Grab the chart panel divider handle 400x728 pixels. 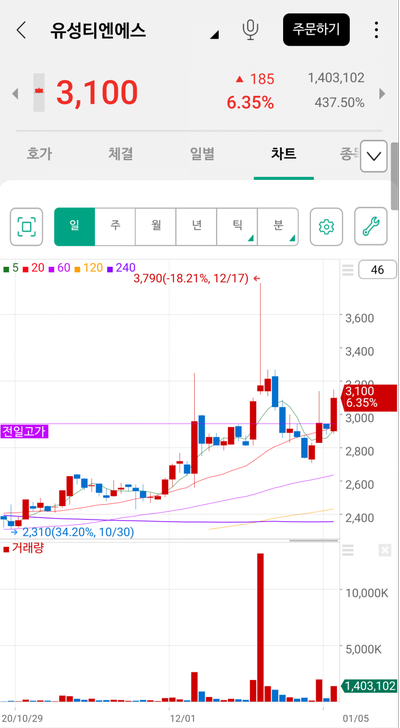[x=314, y=540]
